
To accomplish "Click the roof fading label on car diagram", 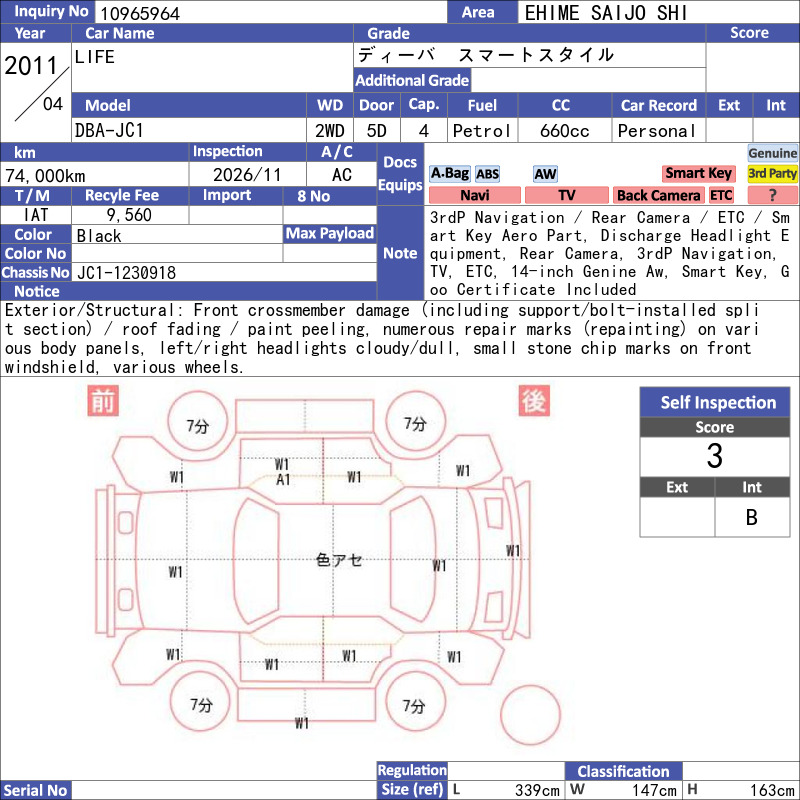I will pyautogui.click(x=339, y=560).
